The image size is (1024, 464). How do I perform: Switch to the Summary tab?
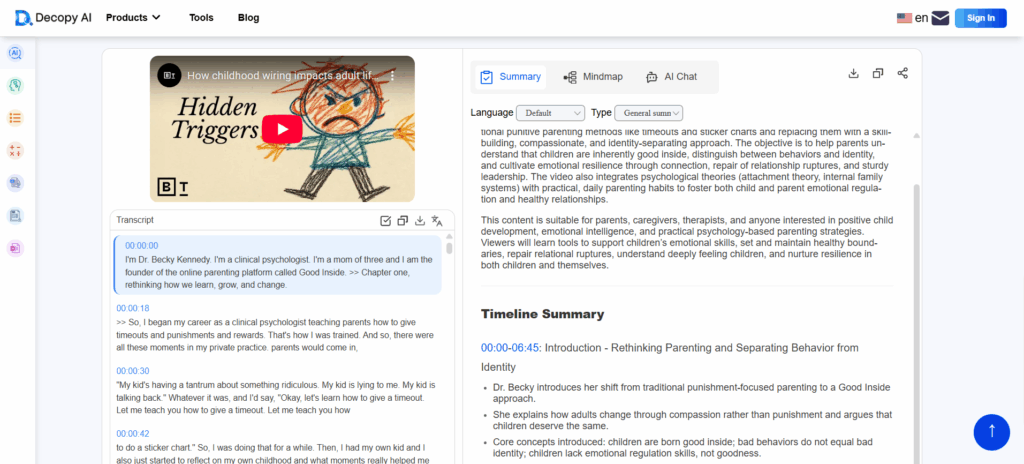click(511, 77)
